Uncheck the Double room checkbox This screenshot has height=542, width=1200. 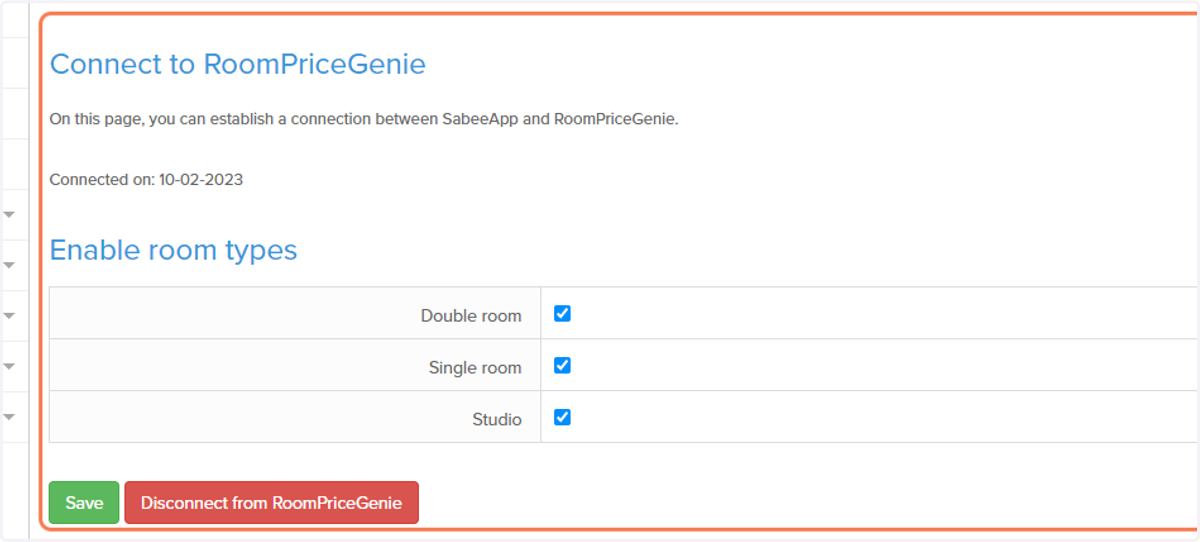562,314
